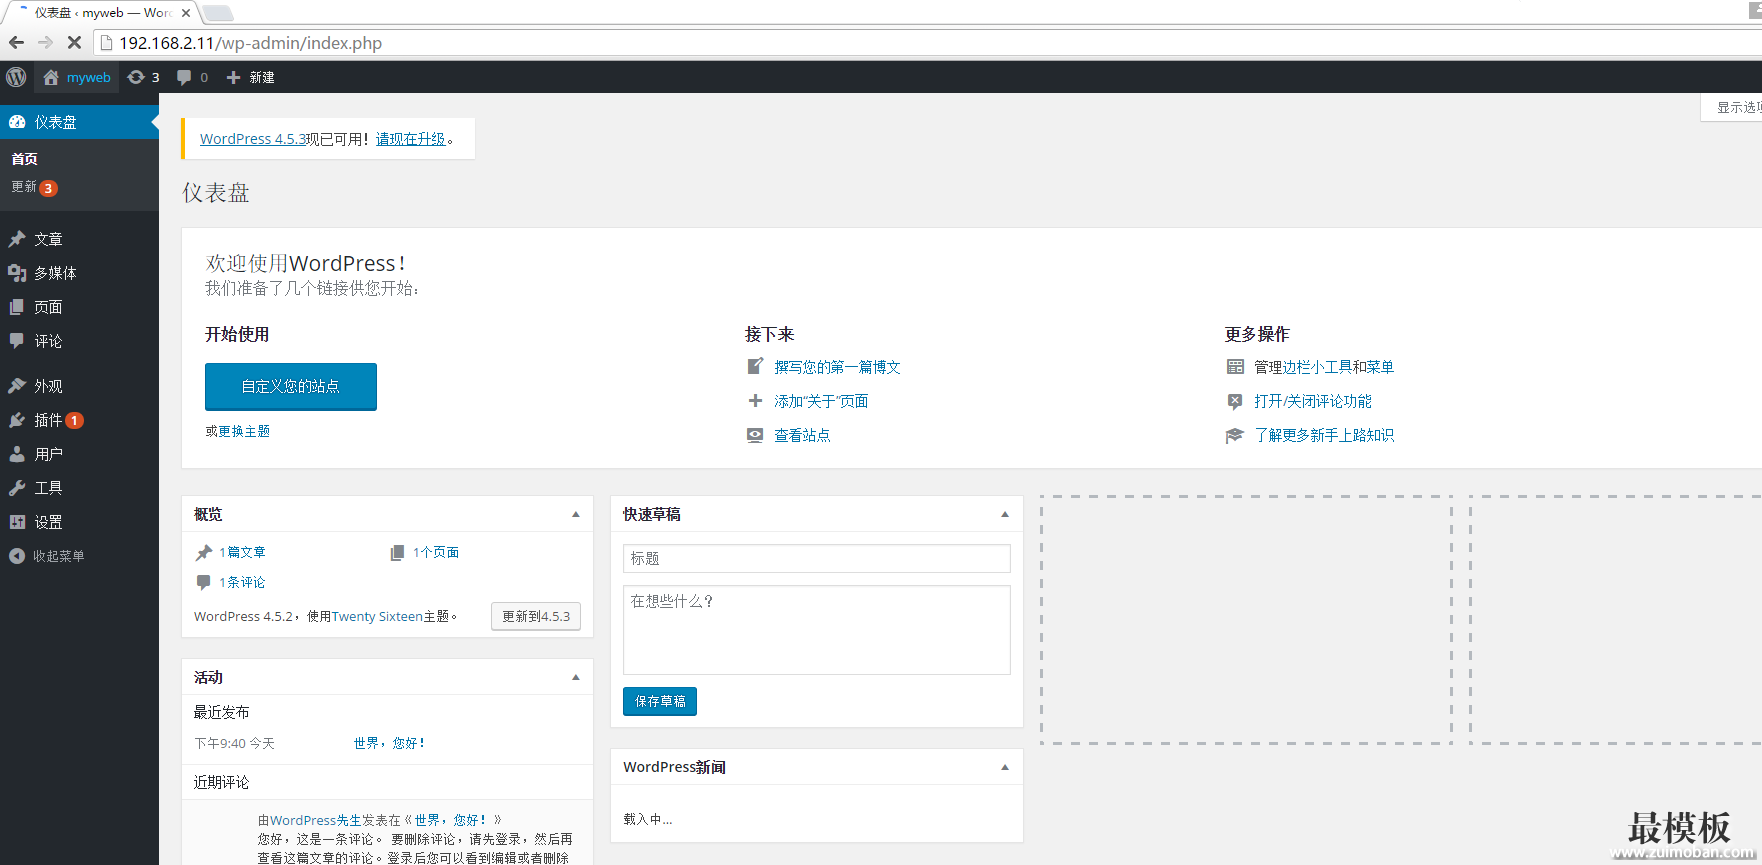Viewport: 1762px width, 865px height.
Task: Click the 收起菜单 collapse menu label
Action: click(x=59, y=556)
